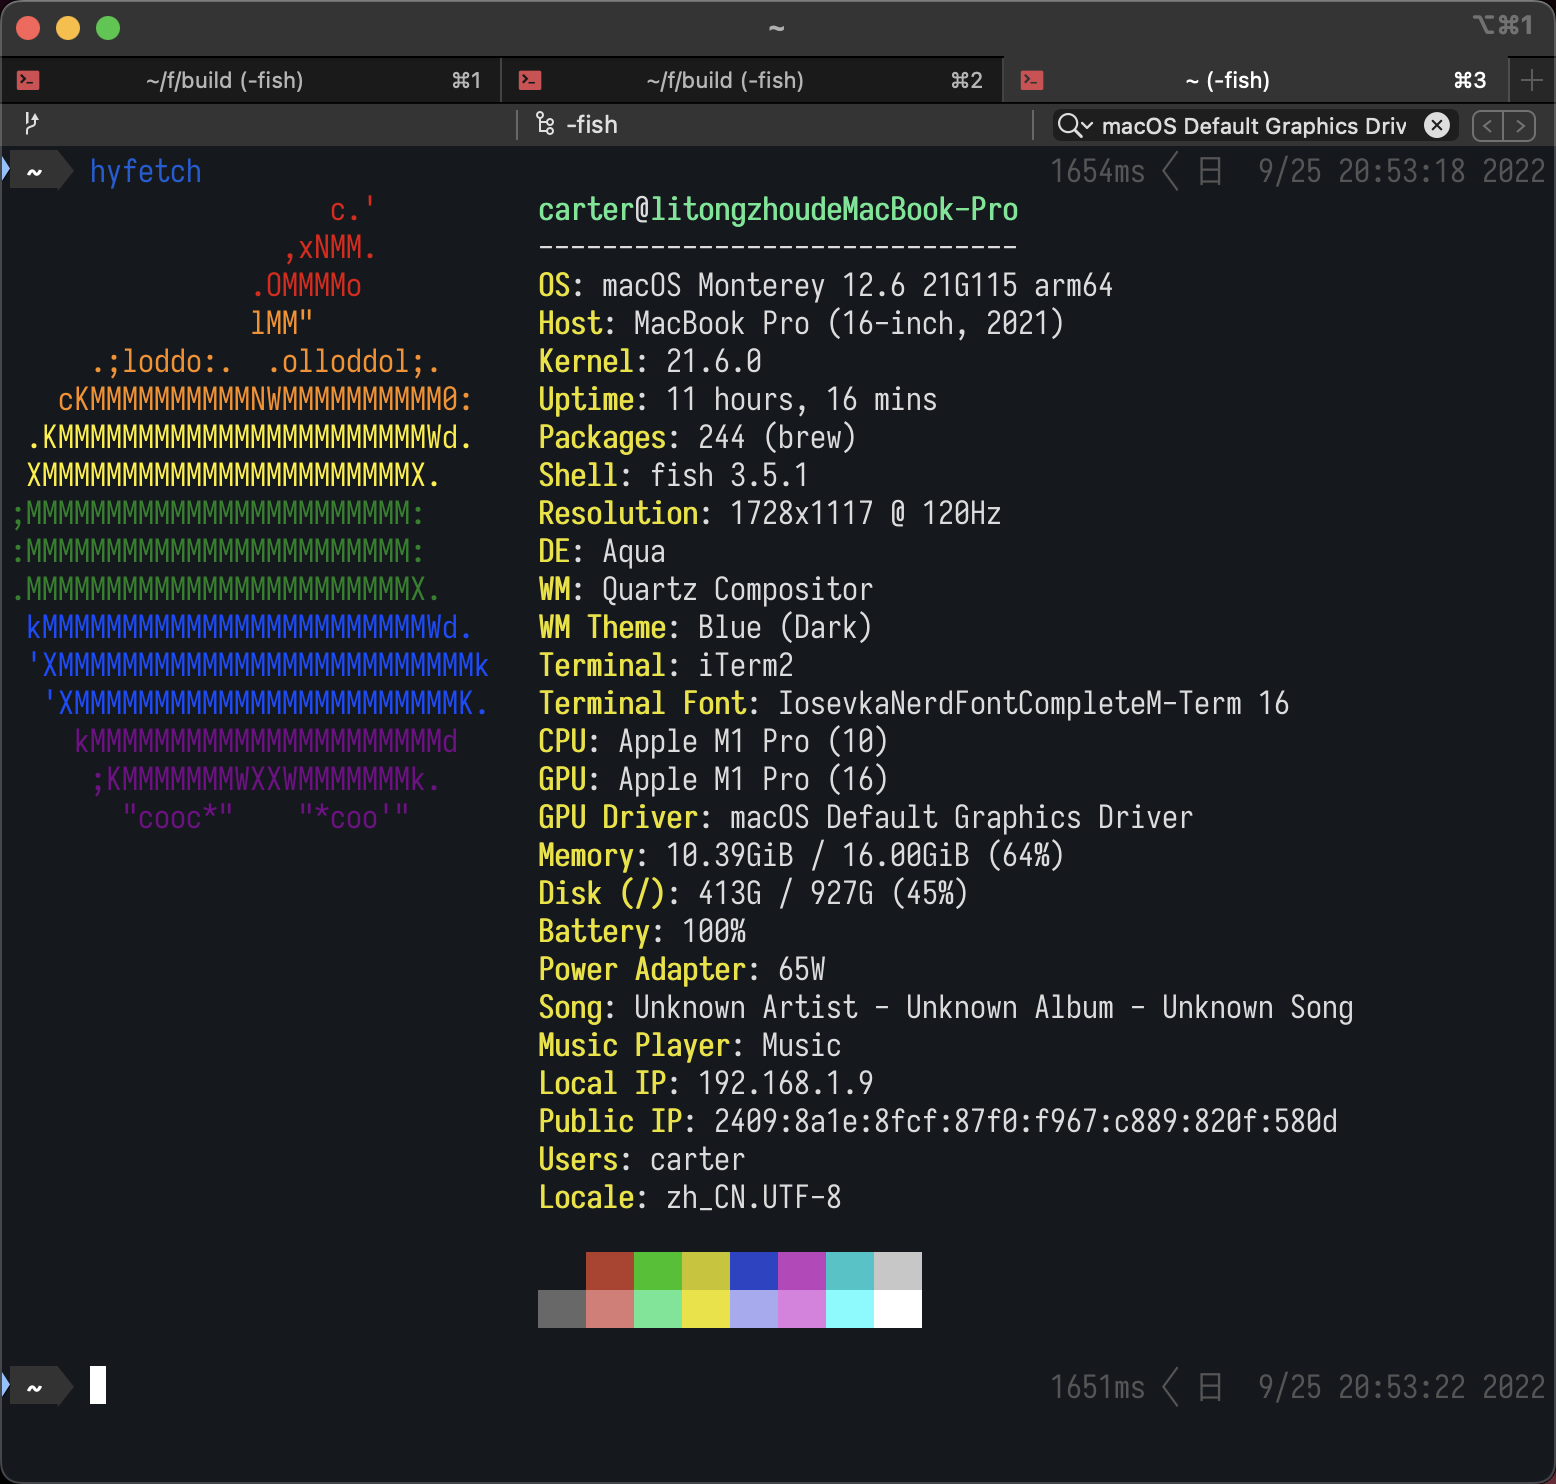The image size is (1556, 1484).
Task: Click the terminal cursor block at bottom prompt
Action: (98, 1385)
